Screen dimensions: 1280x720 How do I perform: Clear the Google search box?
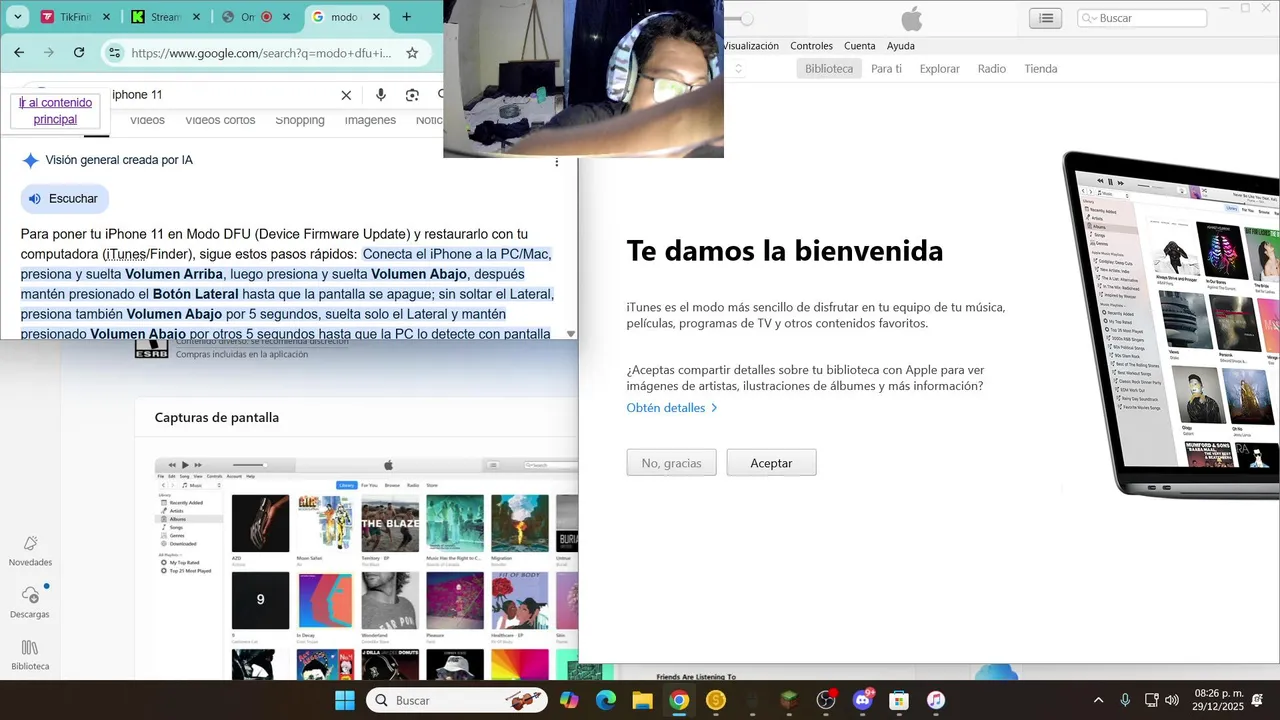(x=346, y=95)
